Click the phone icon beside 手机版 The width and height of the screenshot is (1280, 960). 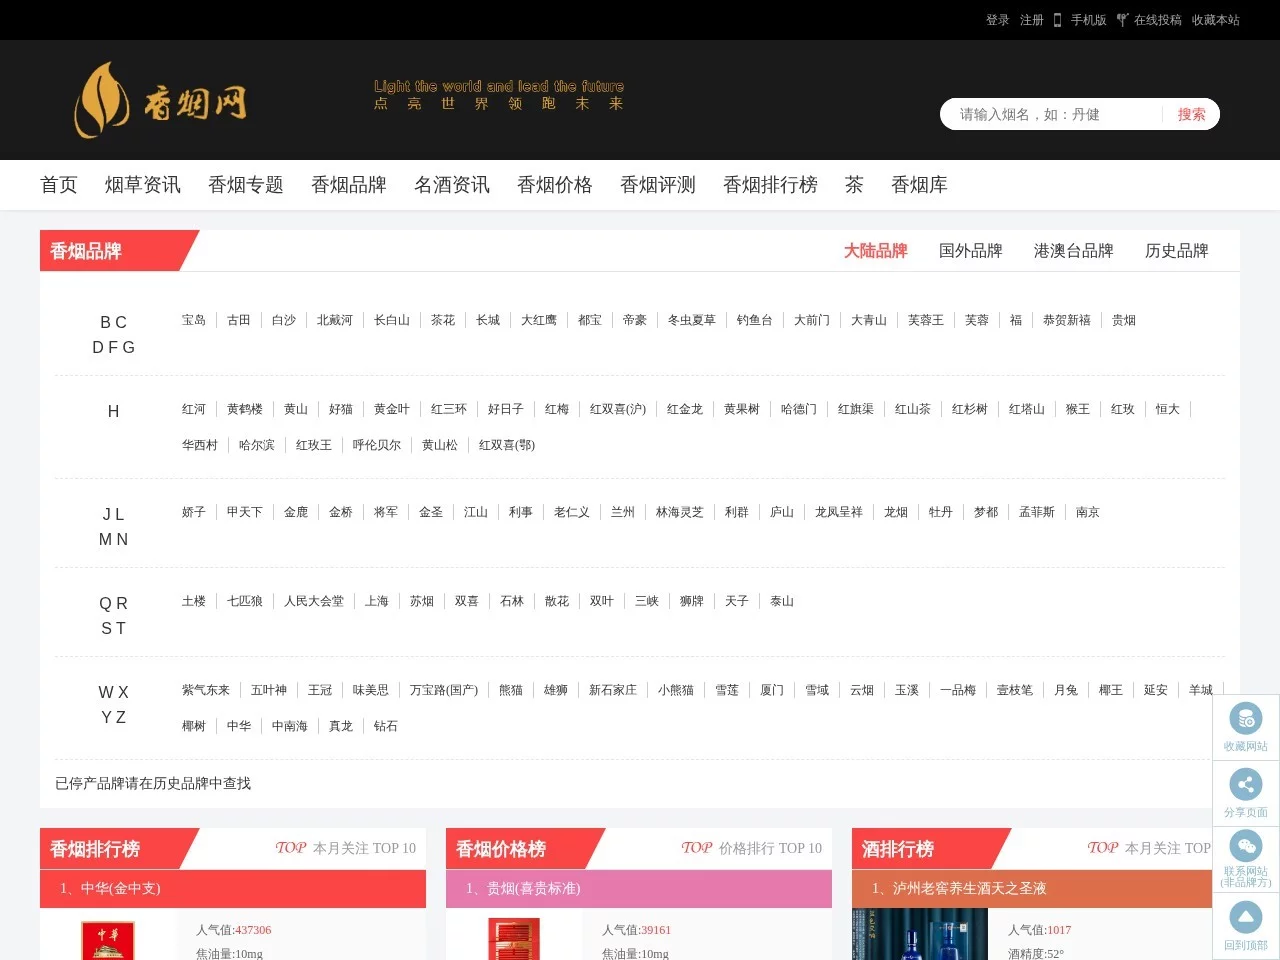1057,20
